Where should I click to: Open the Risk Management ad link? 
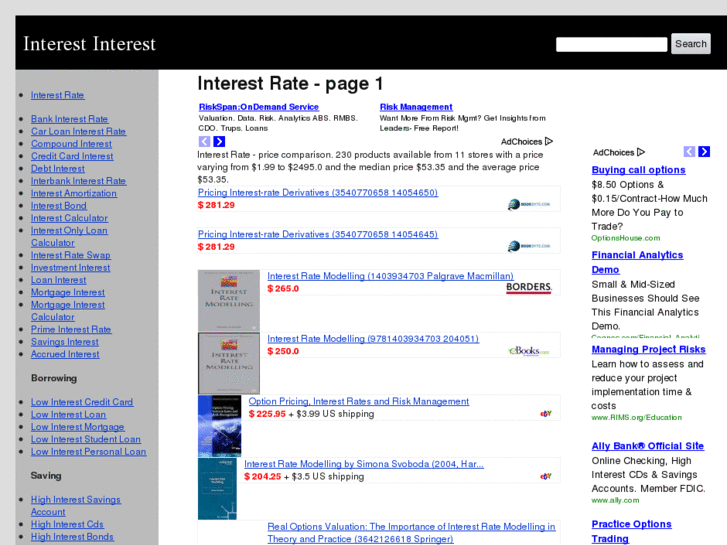coord(416,107)
